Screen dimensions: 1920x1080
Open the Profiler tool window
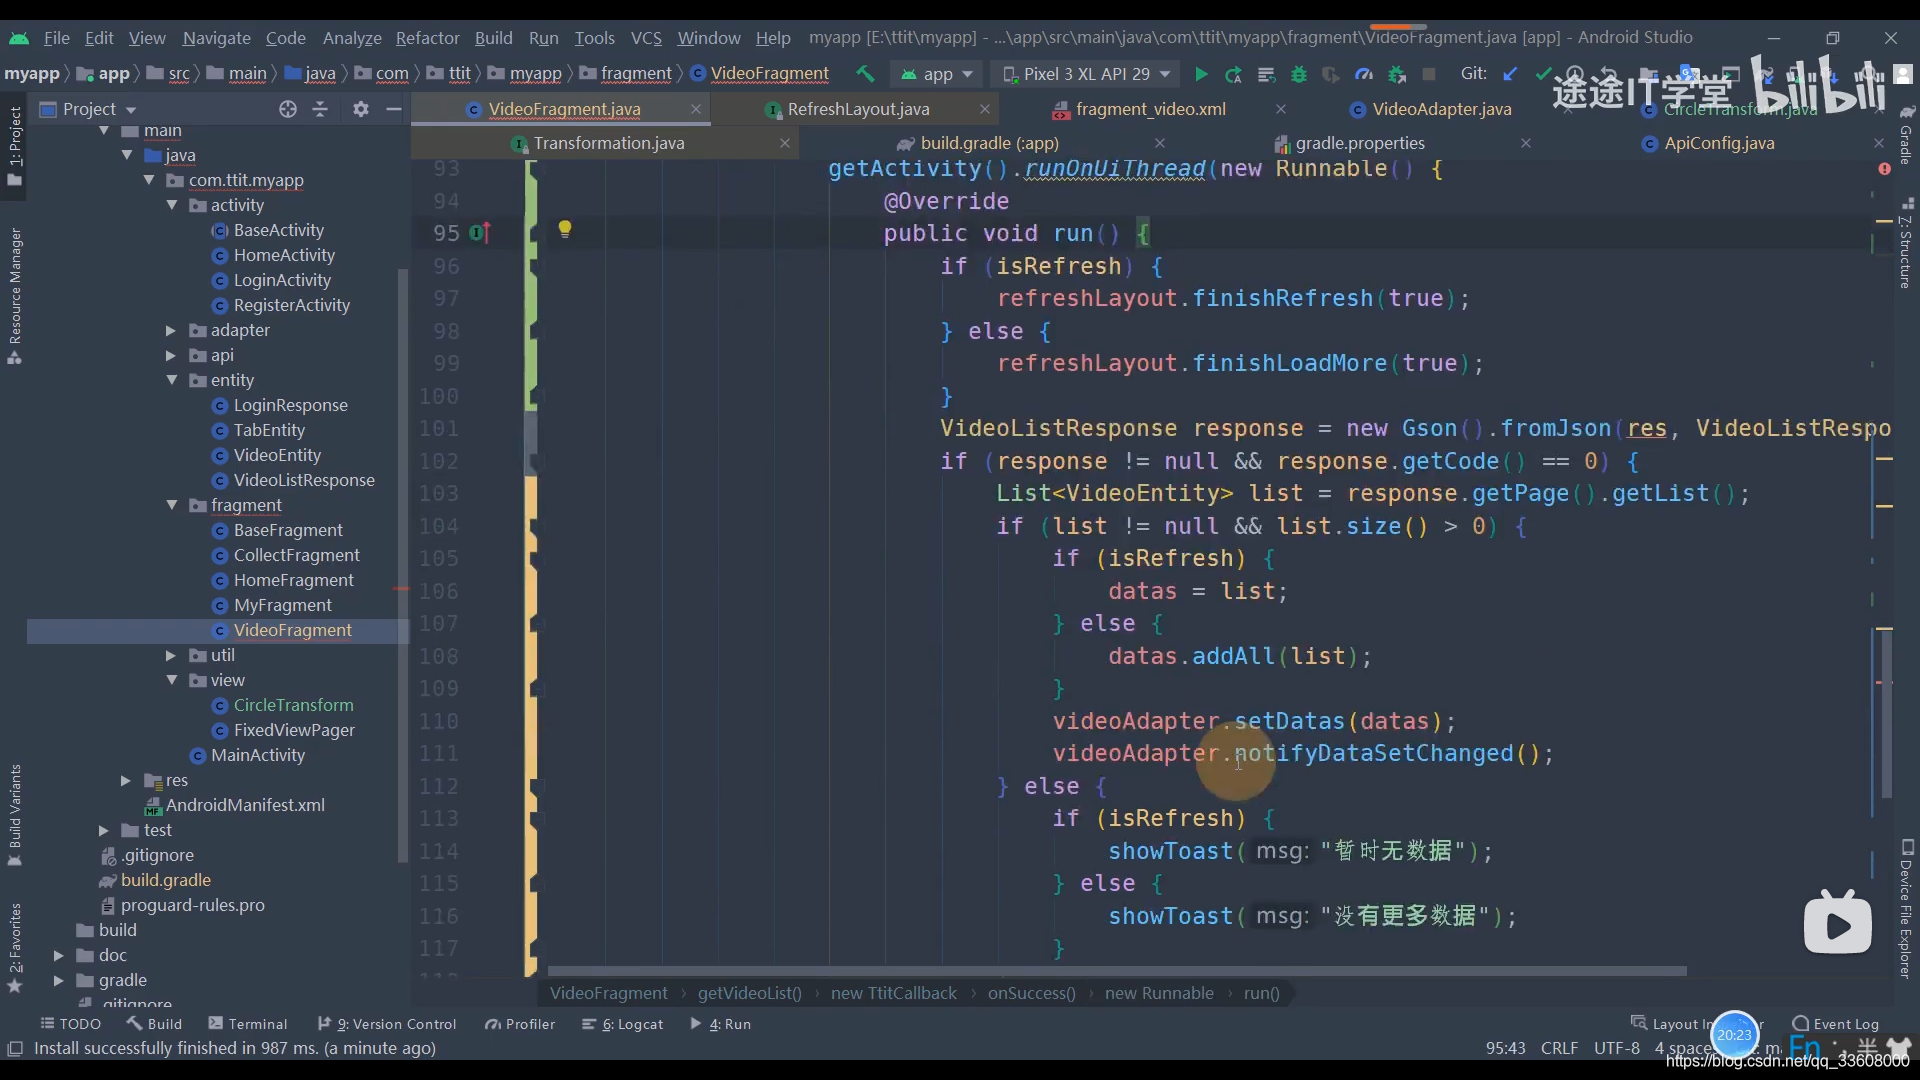click(520, 1024)
